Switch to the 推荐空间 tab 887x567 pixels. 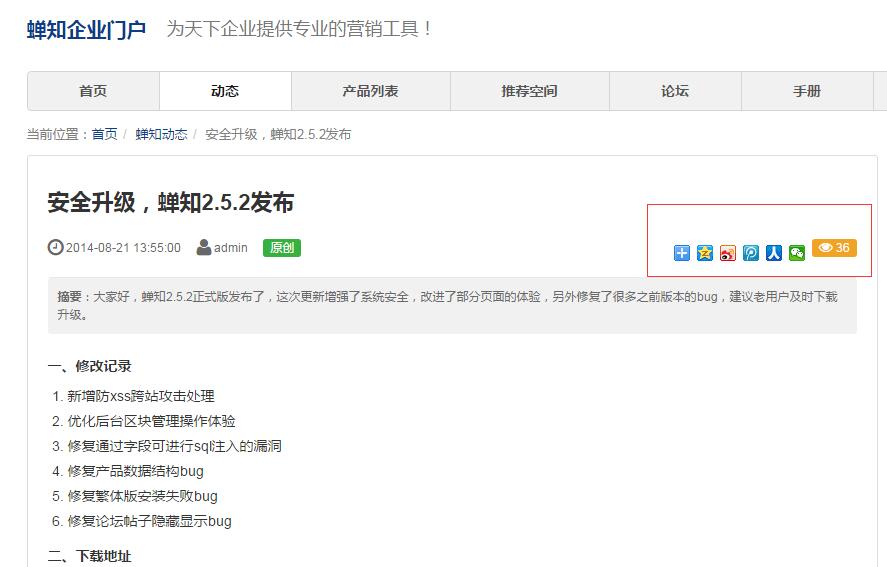(x=529, y=91)
